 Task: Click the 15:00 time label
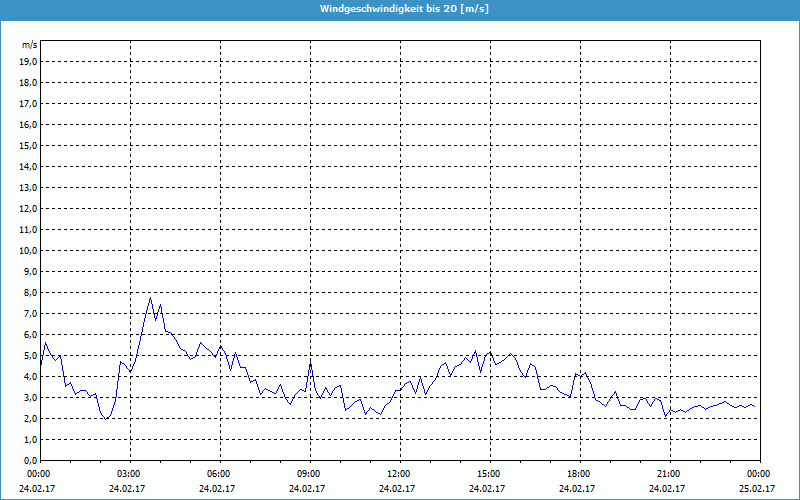pos(488,473)
